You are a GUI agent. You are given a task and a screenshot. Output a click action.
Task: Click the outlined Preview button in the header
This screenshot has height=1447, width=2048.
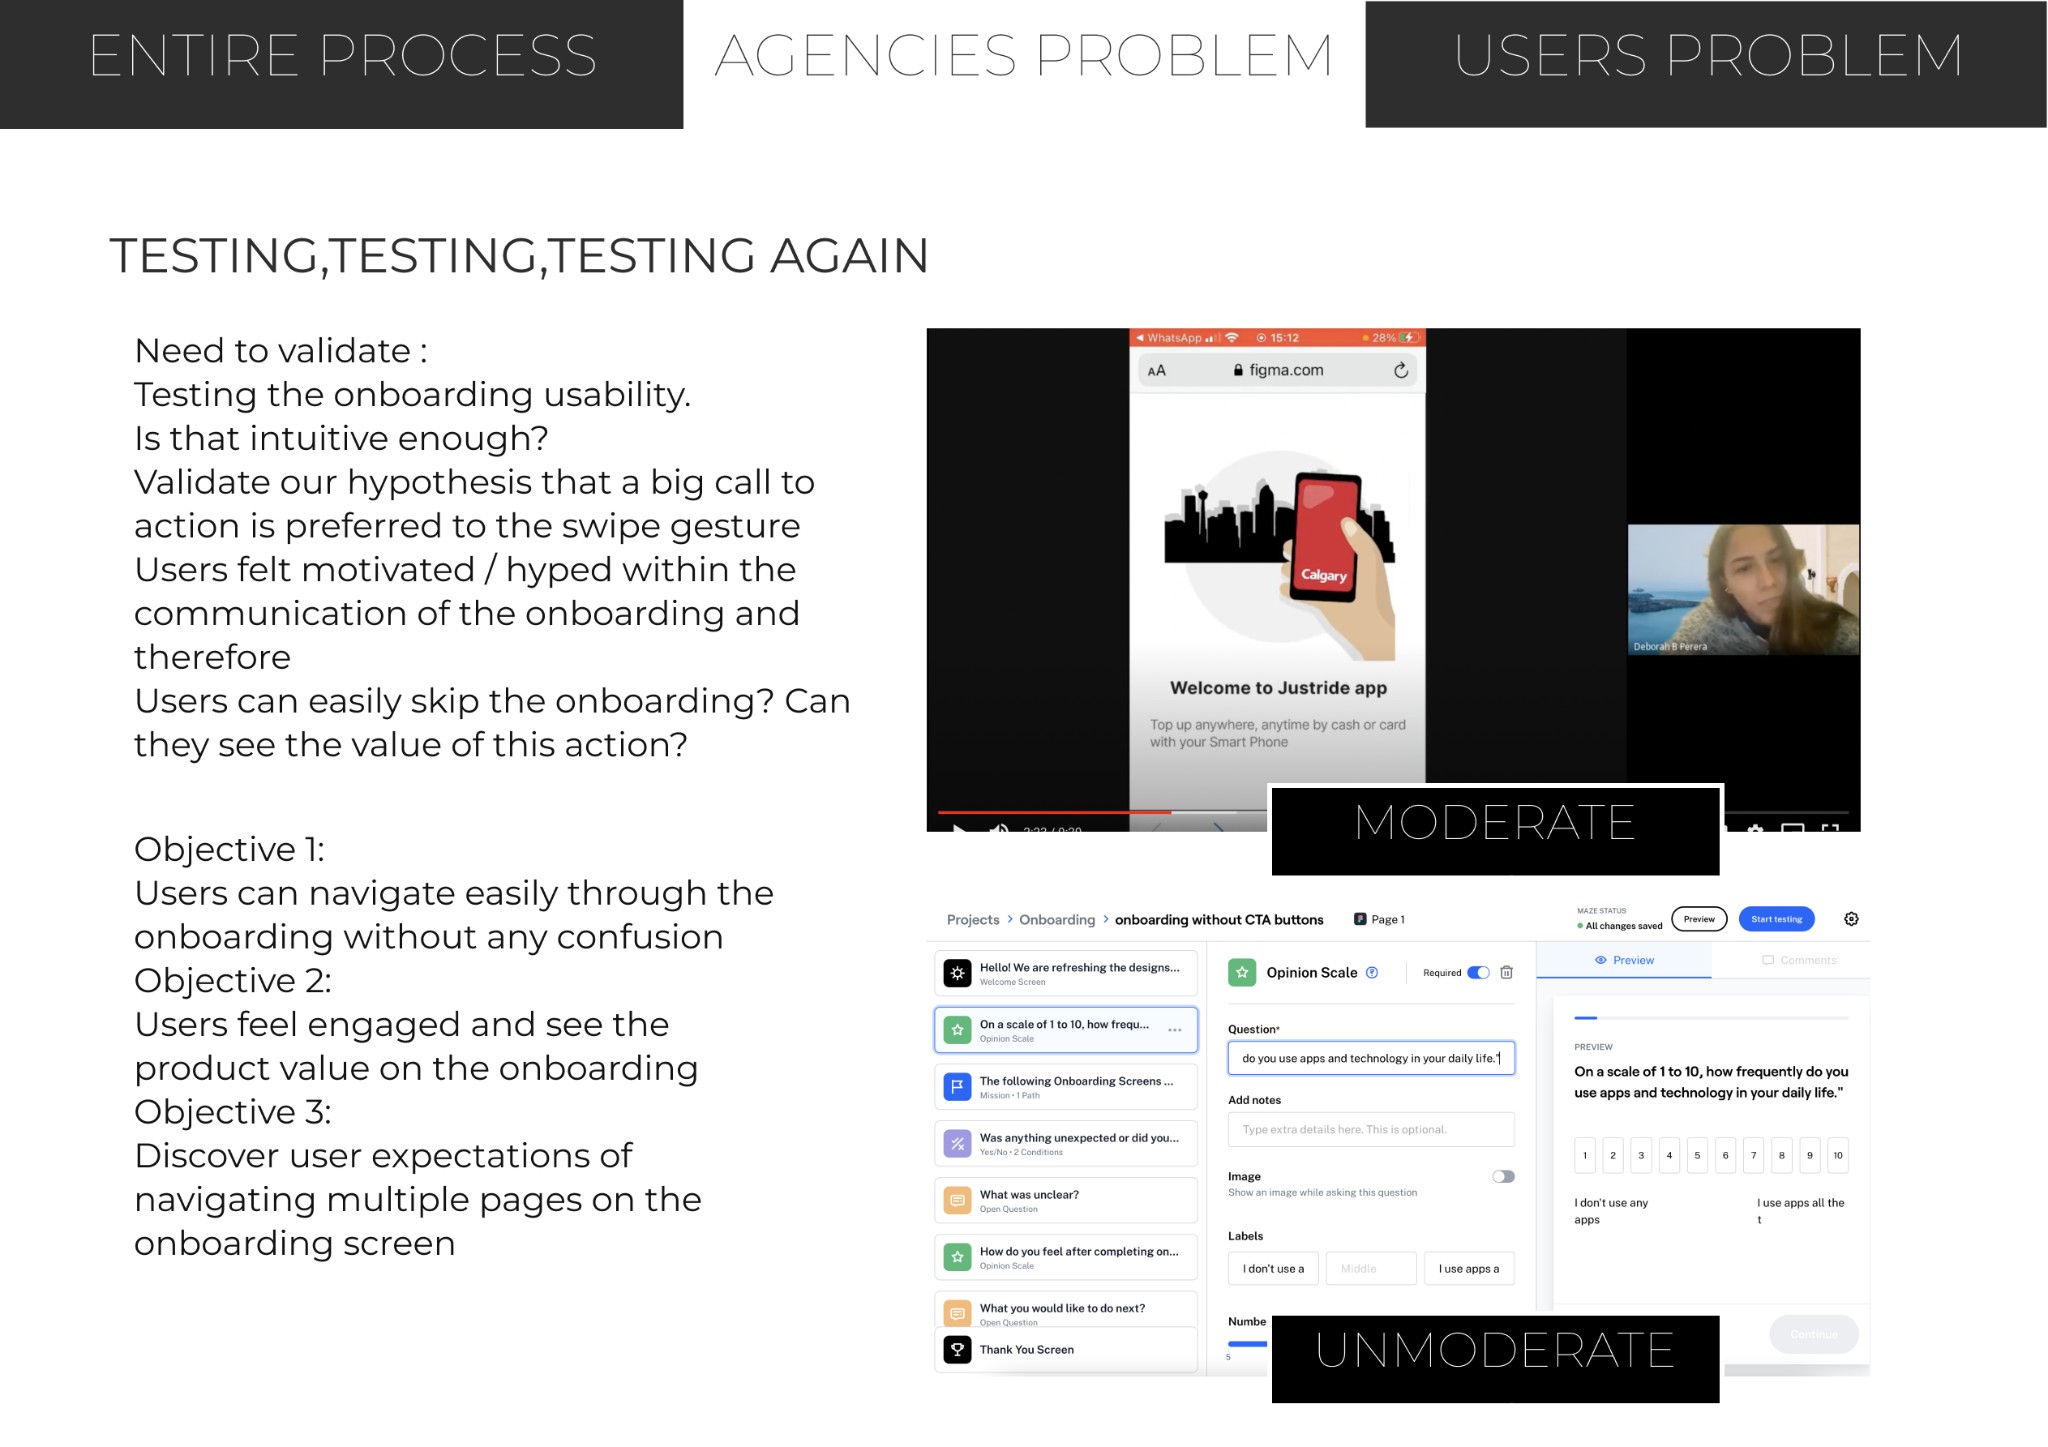(1698, 919)
